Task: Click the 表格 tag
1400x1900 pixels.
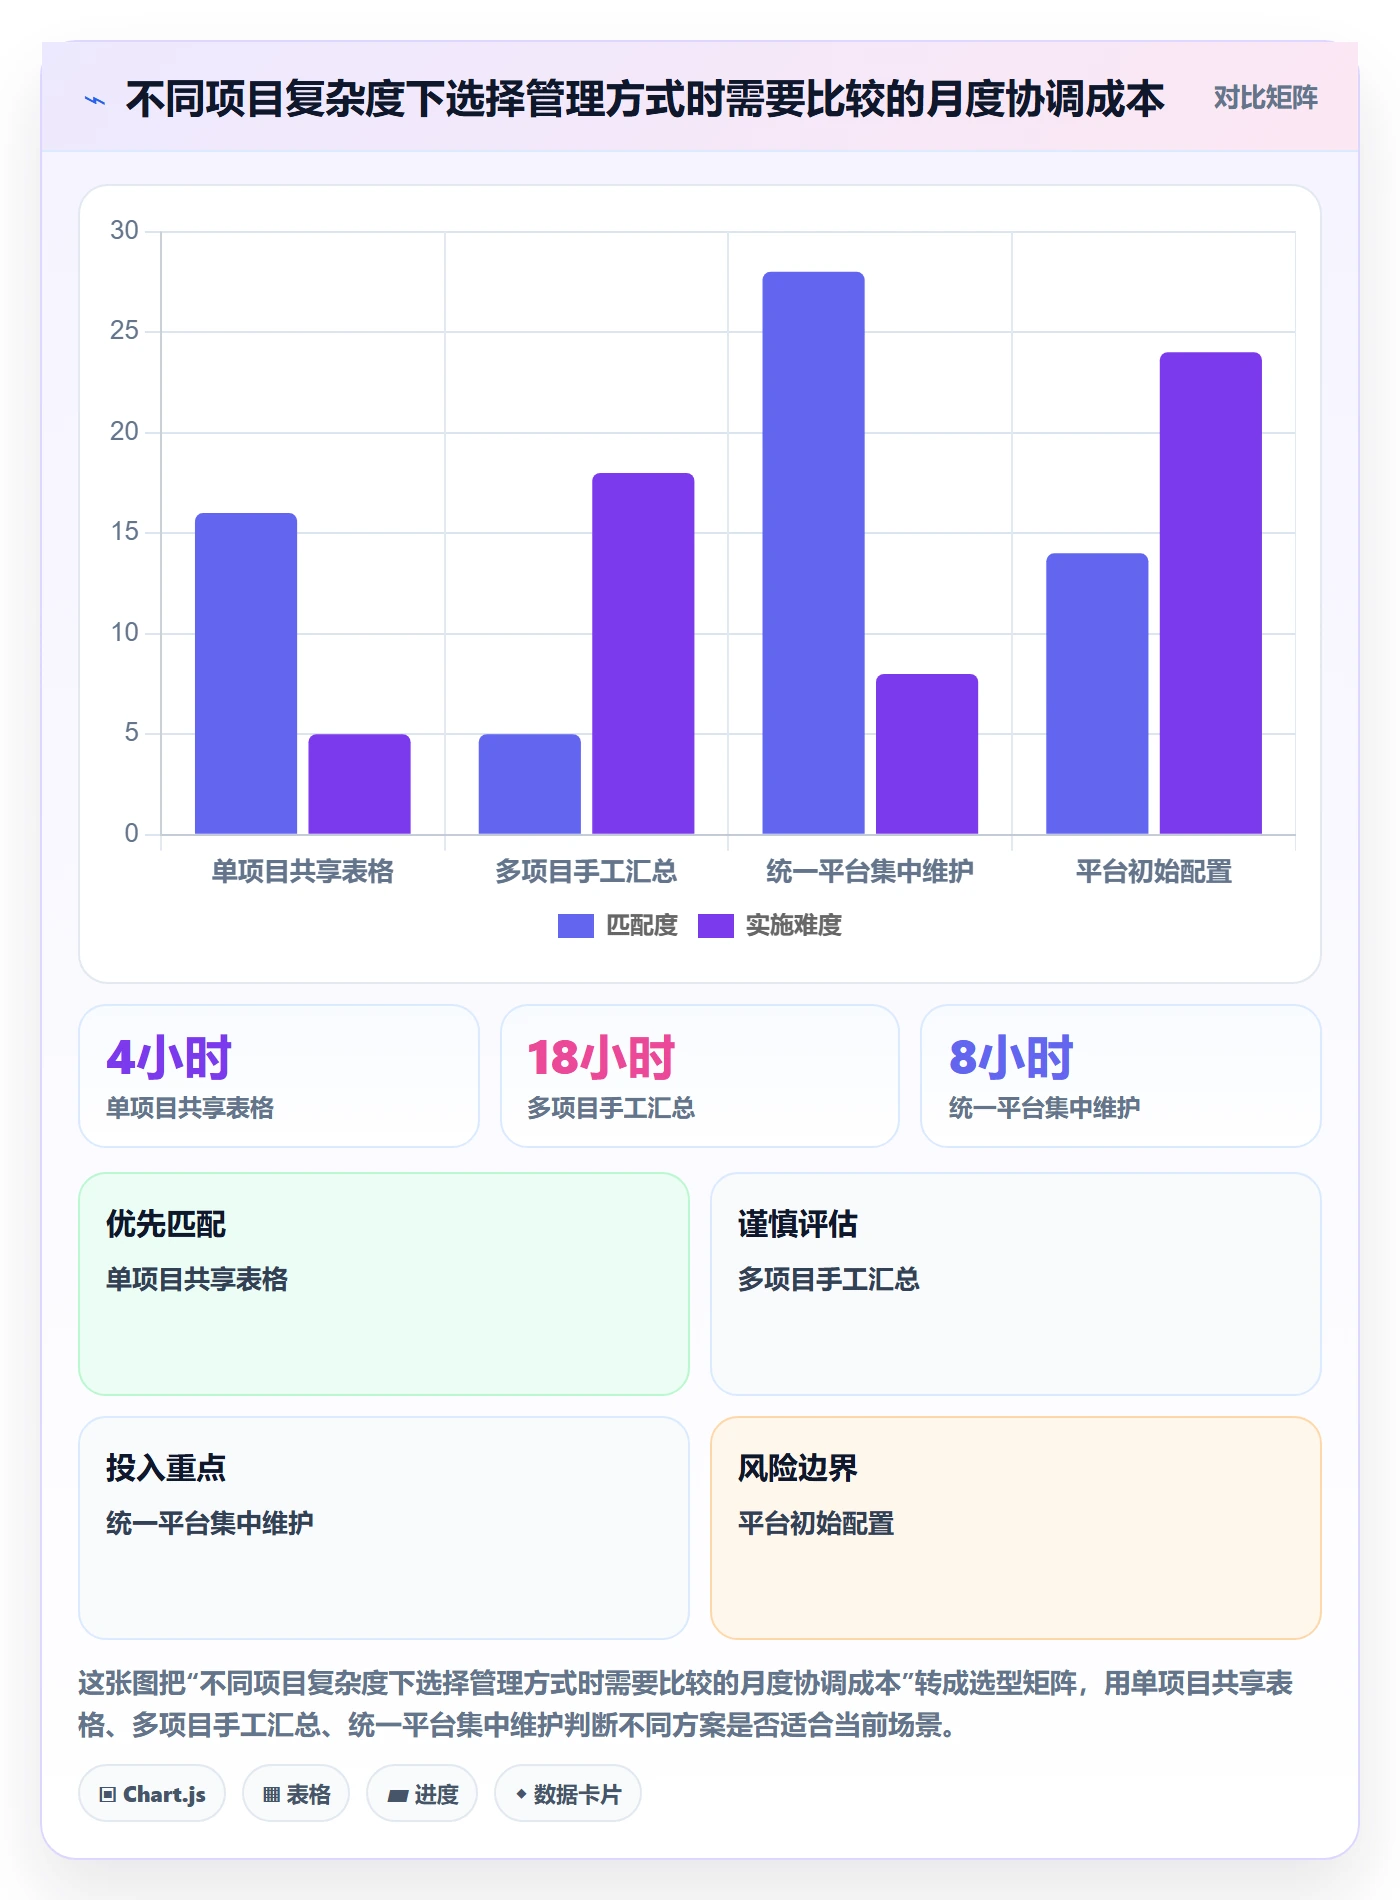Action: pyautogui.click(x=296, y=1794)
